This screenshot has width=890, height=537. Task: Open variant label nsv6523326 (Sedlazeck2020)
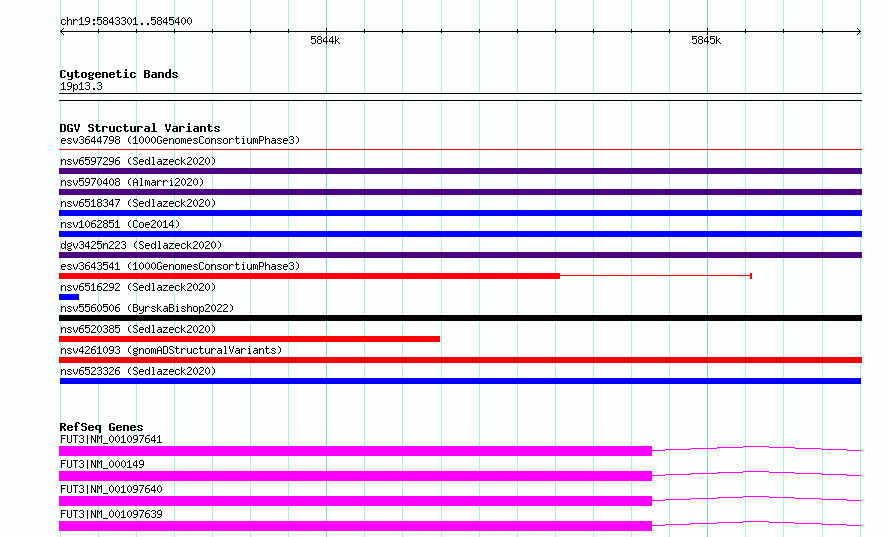pos(138,371)
